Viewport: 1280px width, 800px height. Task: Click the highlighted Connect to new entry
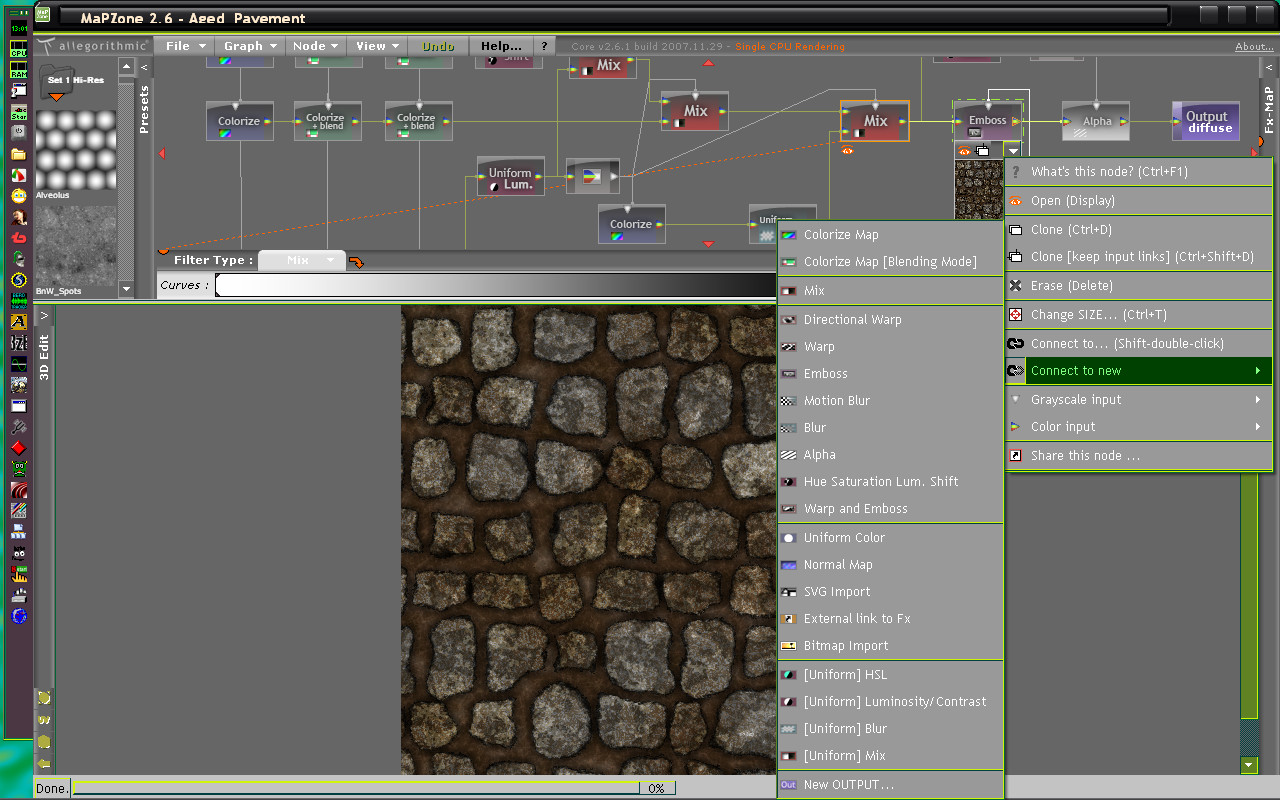1139,371
